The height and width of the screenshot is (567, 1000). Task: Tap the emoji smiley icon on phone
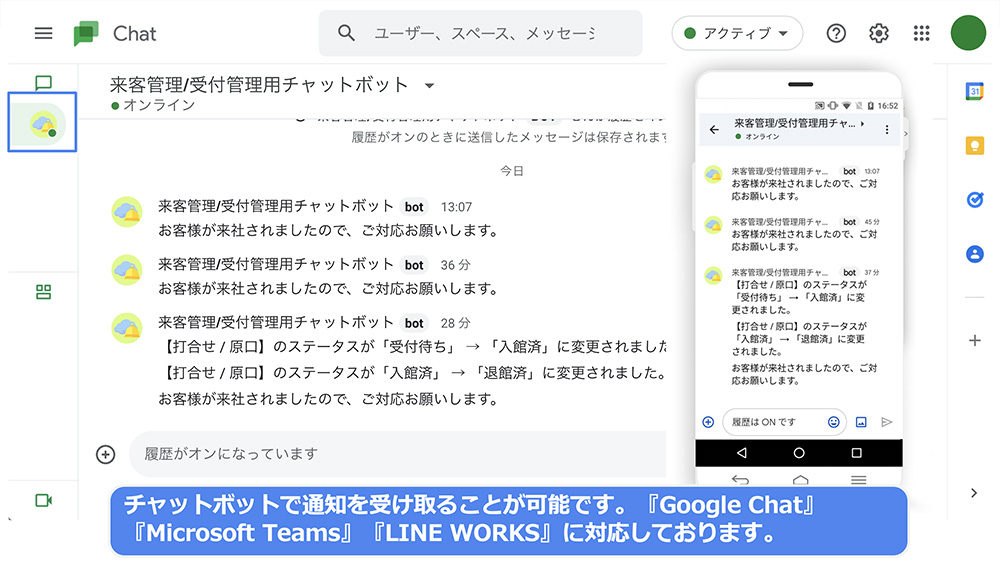coord(834,422)
